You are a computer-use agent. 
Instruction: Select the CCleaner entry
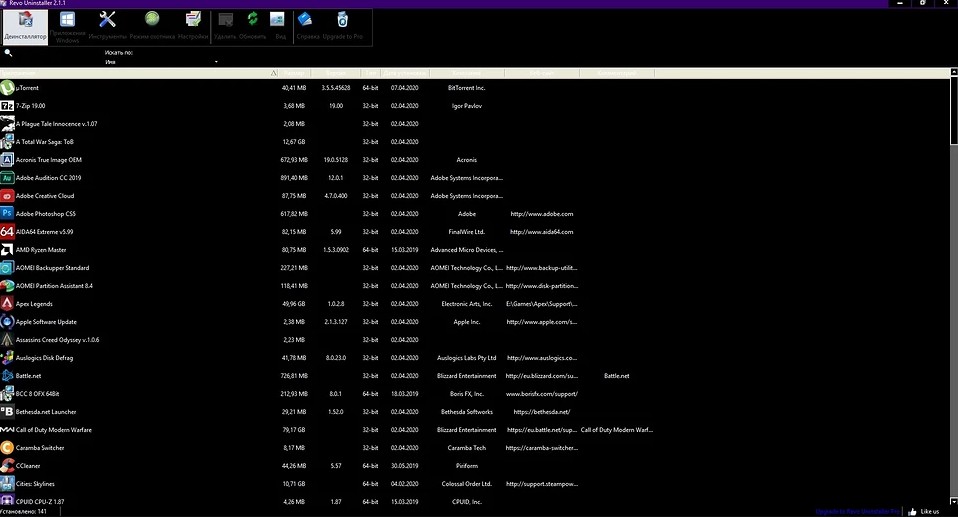(x=28, y=466)
